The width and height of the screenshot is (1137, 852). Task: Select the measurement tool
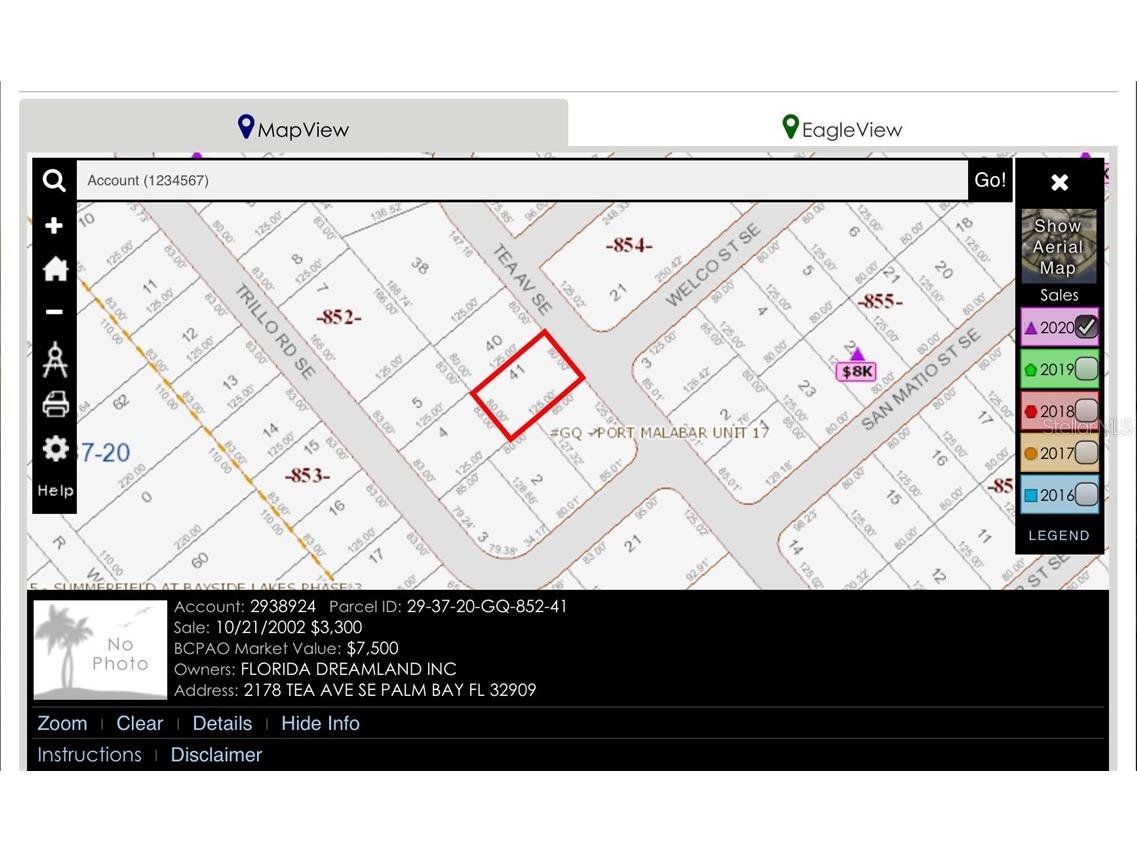click(x=54, y=359)
